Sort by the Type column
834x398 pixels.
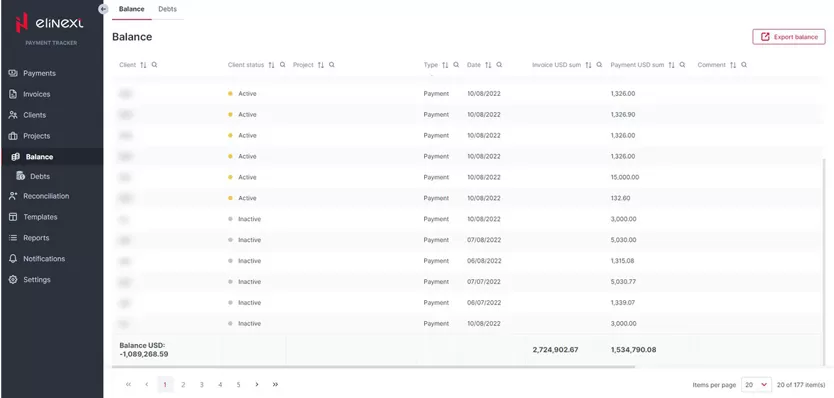(x=445, y=65)
